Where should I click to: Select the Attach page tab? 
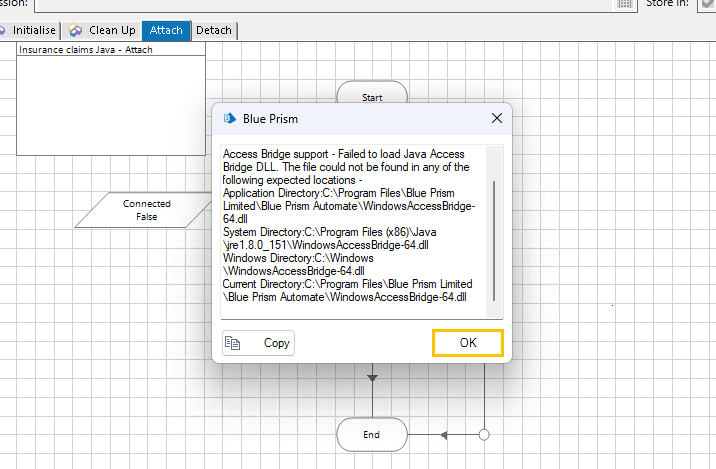tap(166, 30)
